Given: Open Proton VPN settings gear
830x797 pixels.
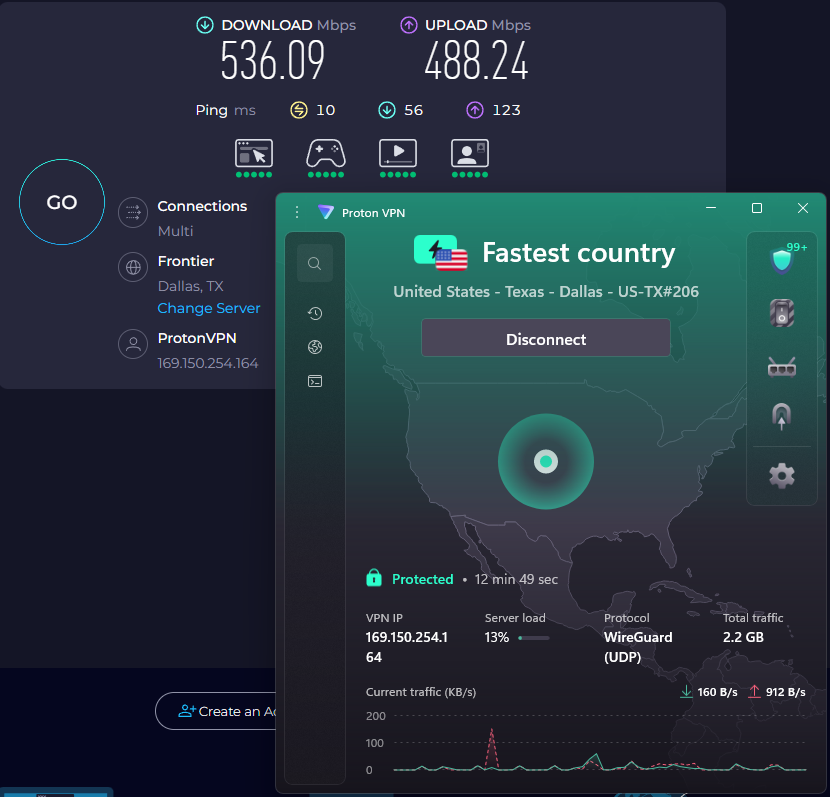Looking at the screenshot, I should (781, 476).
